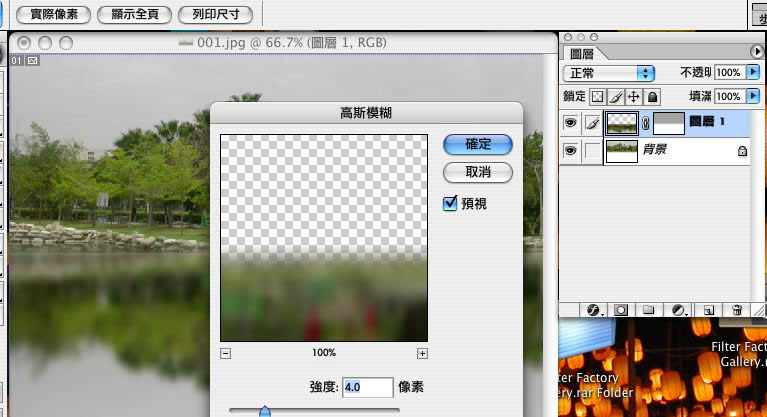Image resolution: width=767 pixels, height=417 pixels.
Task: Click the create new layer icon
Action: pos(708,310)
